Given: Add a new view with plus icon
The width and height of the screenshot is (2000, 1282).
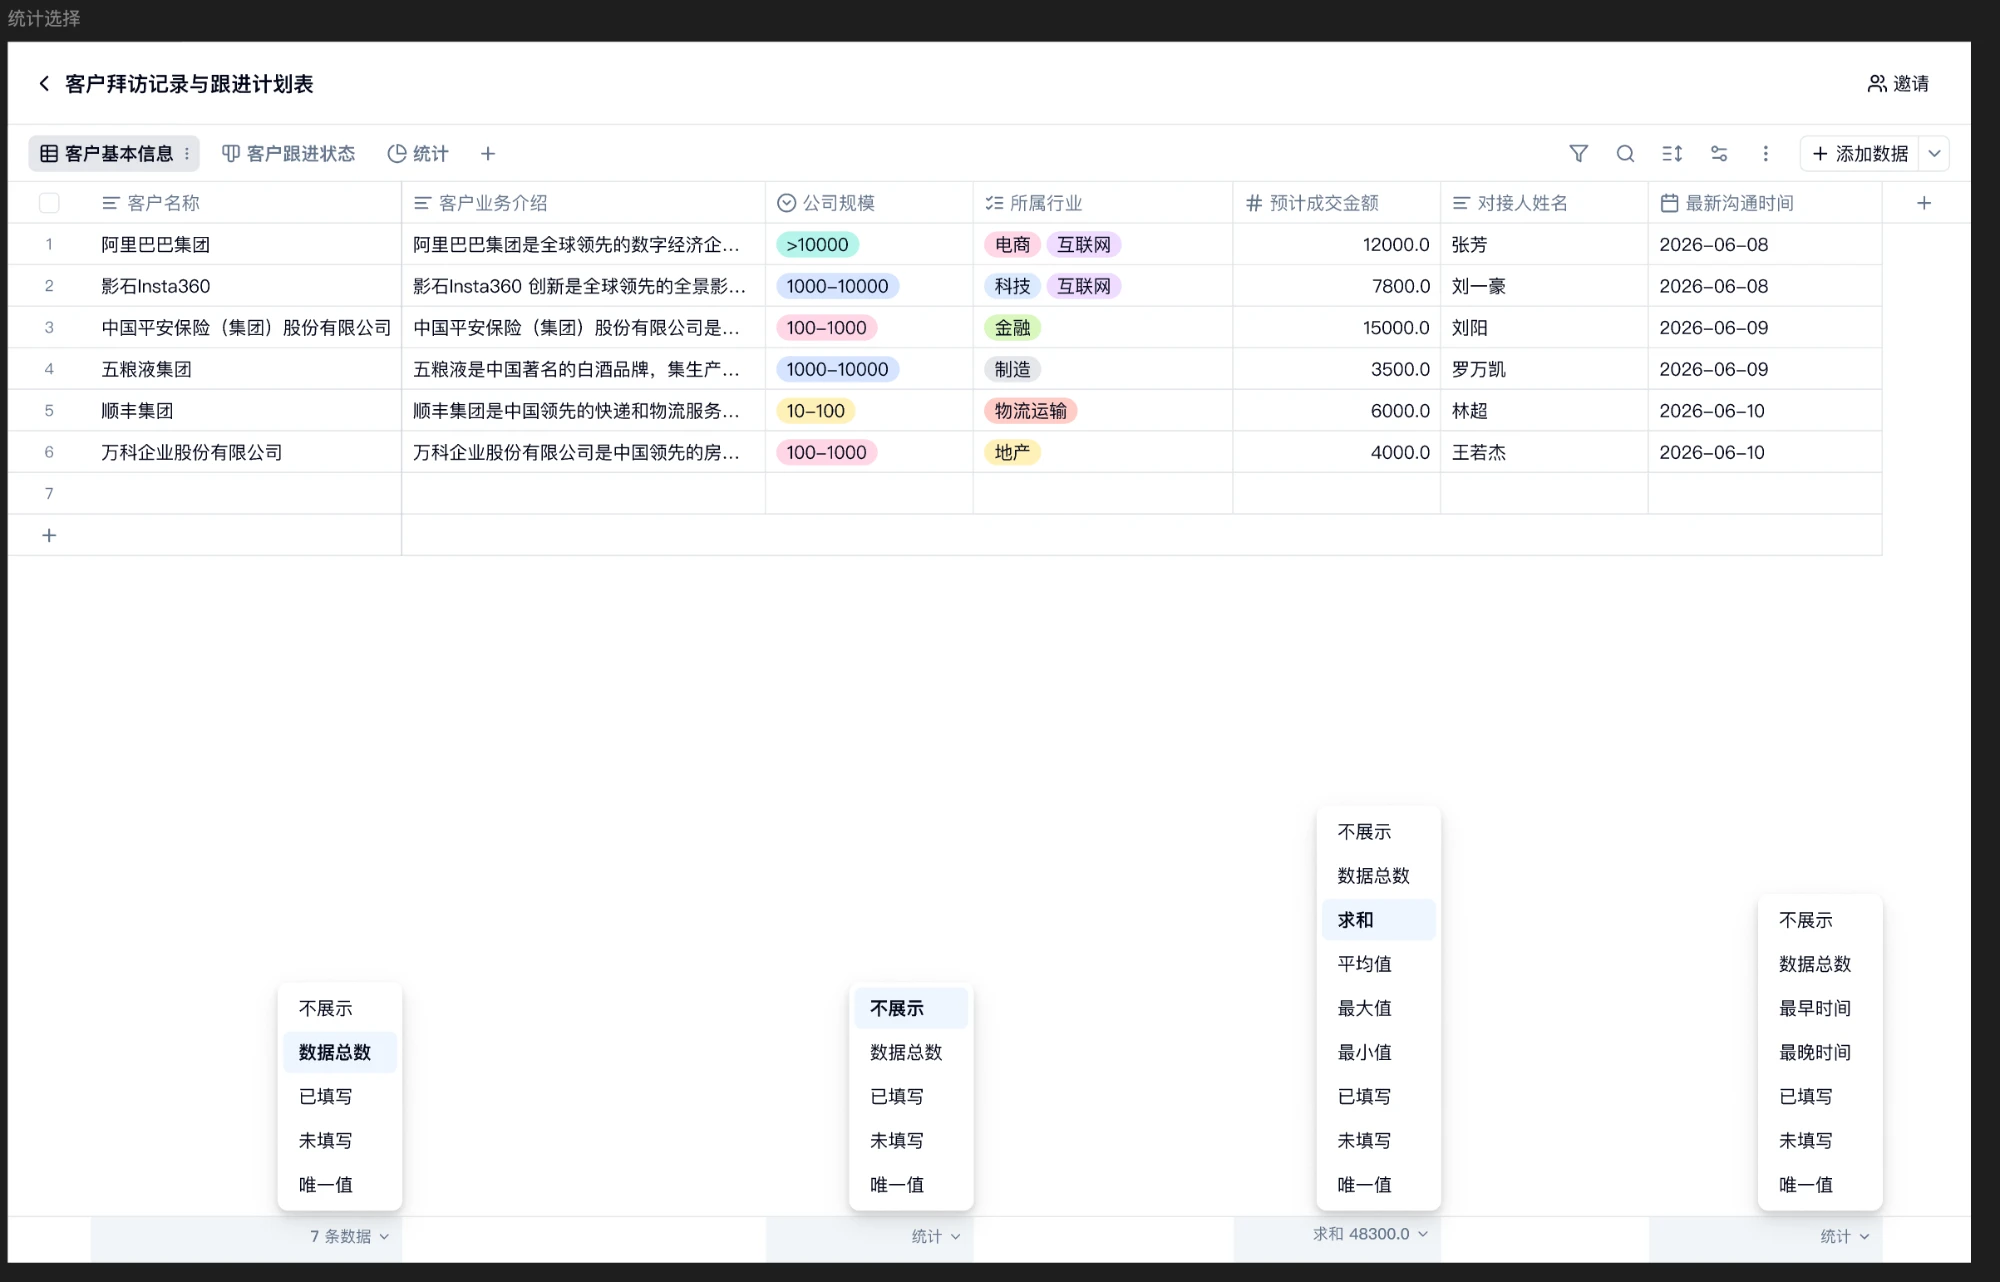Looking at the screenshot, I should pyautogui.click(x=488, y=153).
